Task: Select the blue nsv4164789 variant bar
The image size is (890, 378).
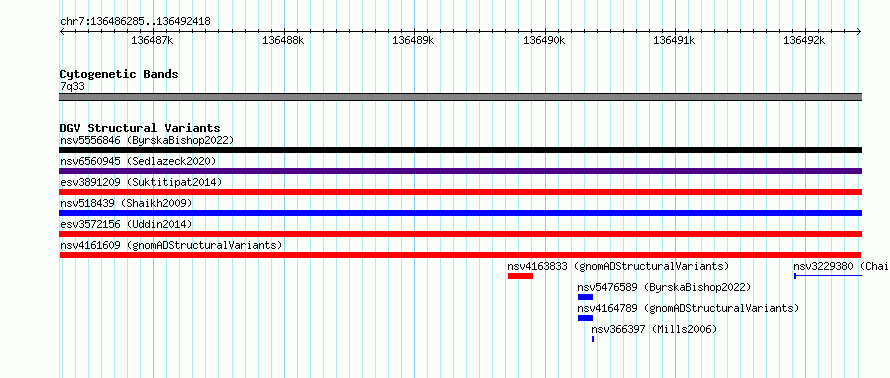Action: click(585, 318)
